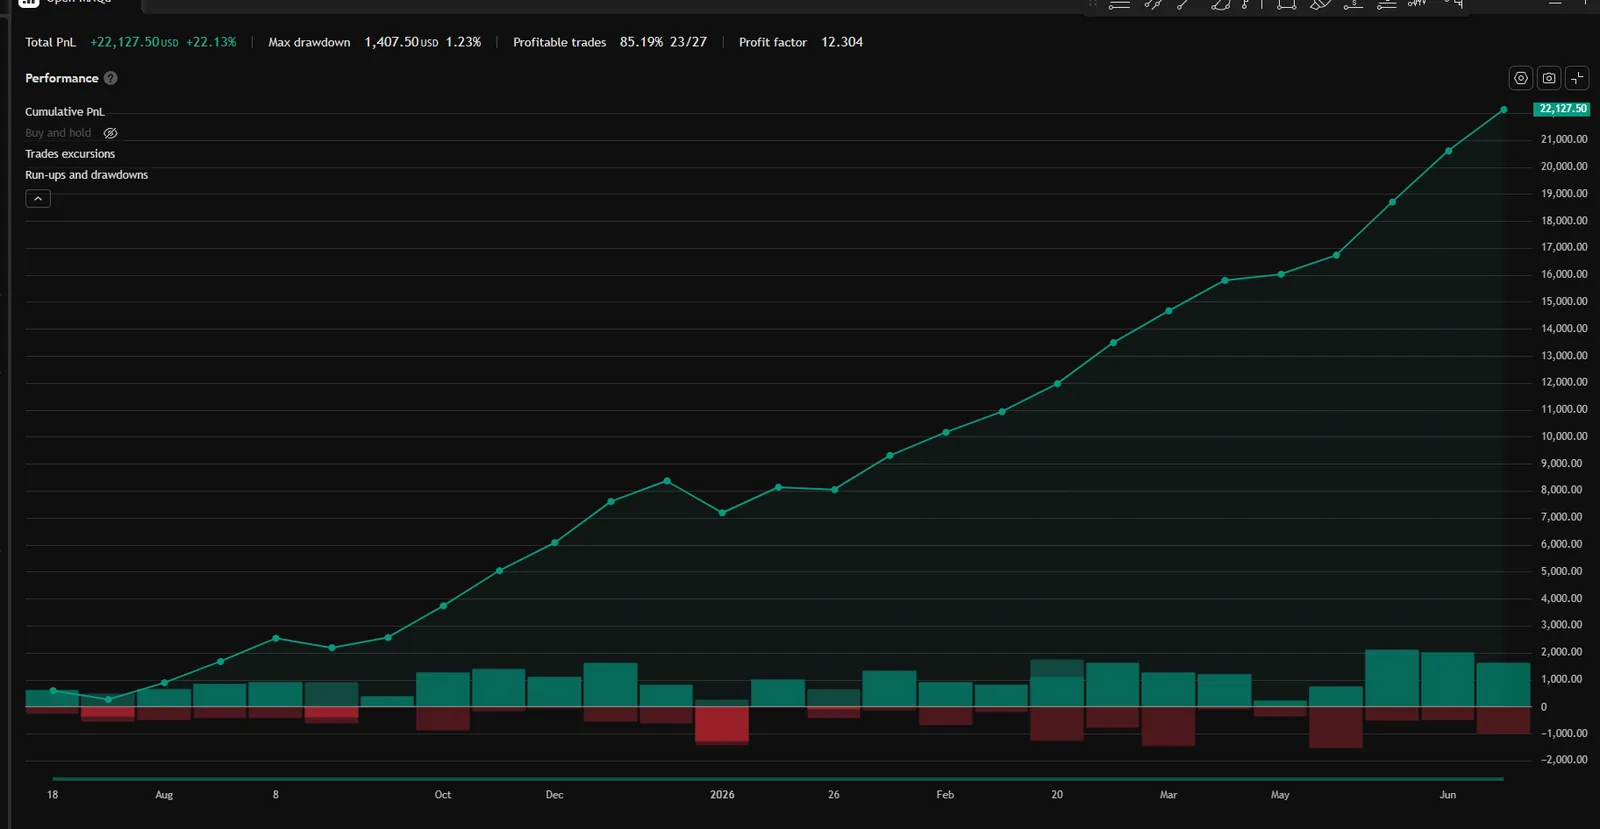1600x829 pixels.
Task: Click the Buy and hold label
Action: click(58, 133)
